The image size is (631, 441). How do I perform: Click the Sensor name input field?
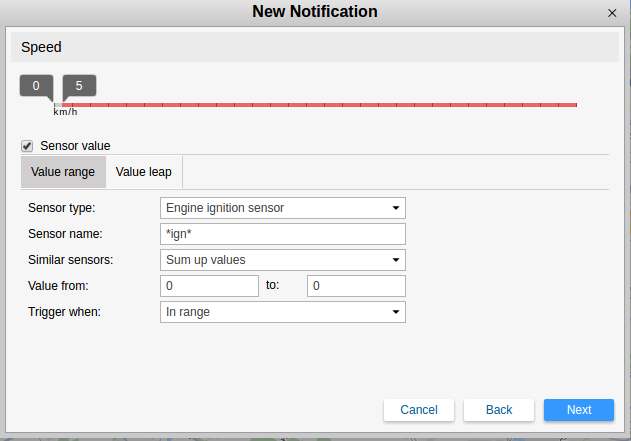(x=282, y=234)
